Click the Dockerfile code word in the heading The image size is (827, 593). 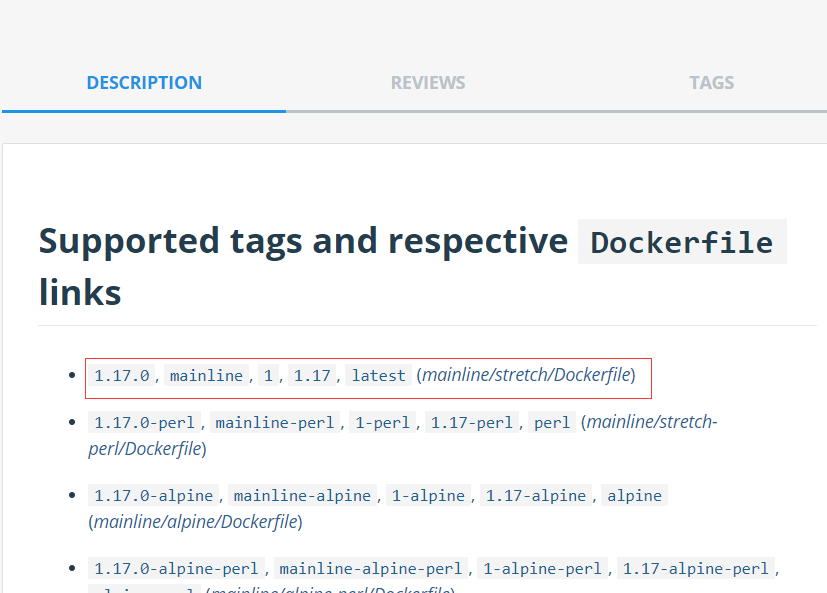coord(682,243)
